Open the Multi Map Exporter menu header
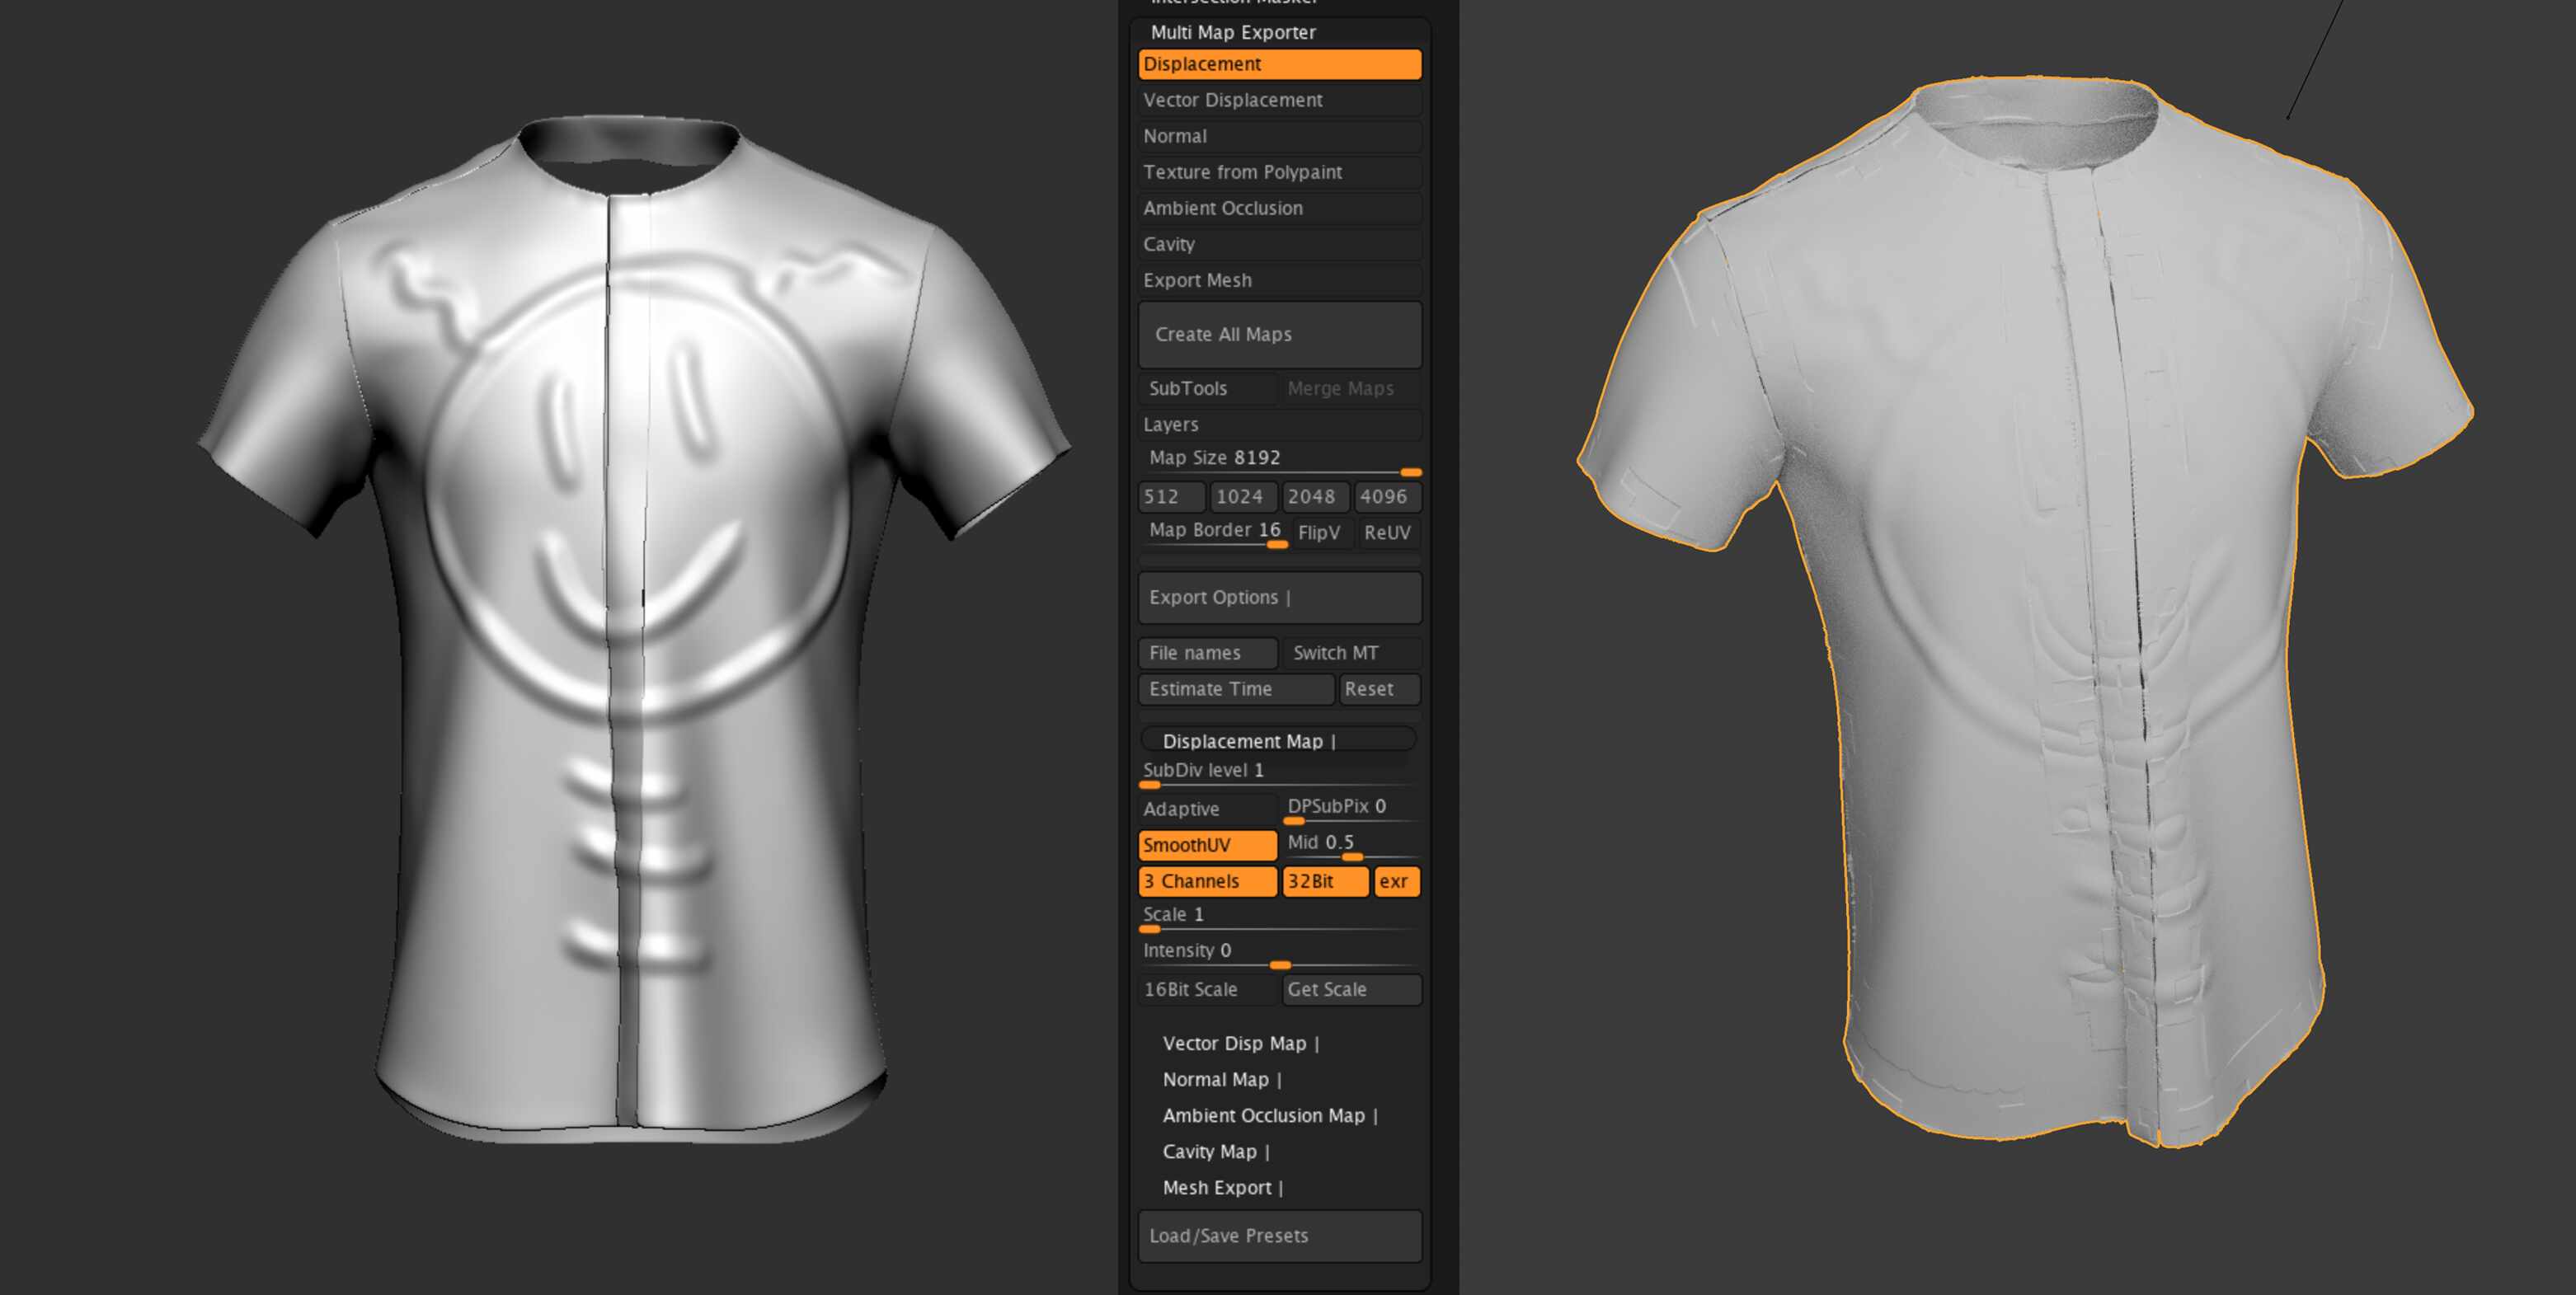This screenshot has height=1295, width=2576. [x=1233, y=32]
